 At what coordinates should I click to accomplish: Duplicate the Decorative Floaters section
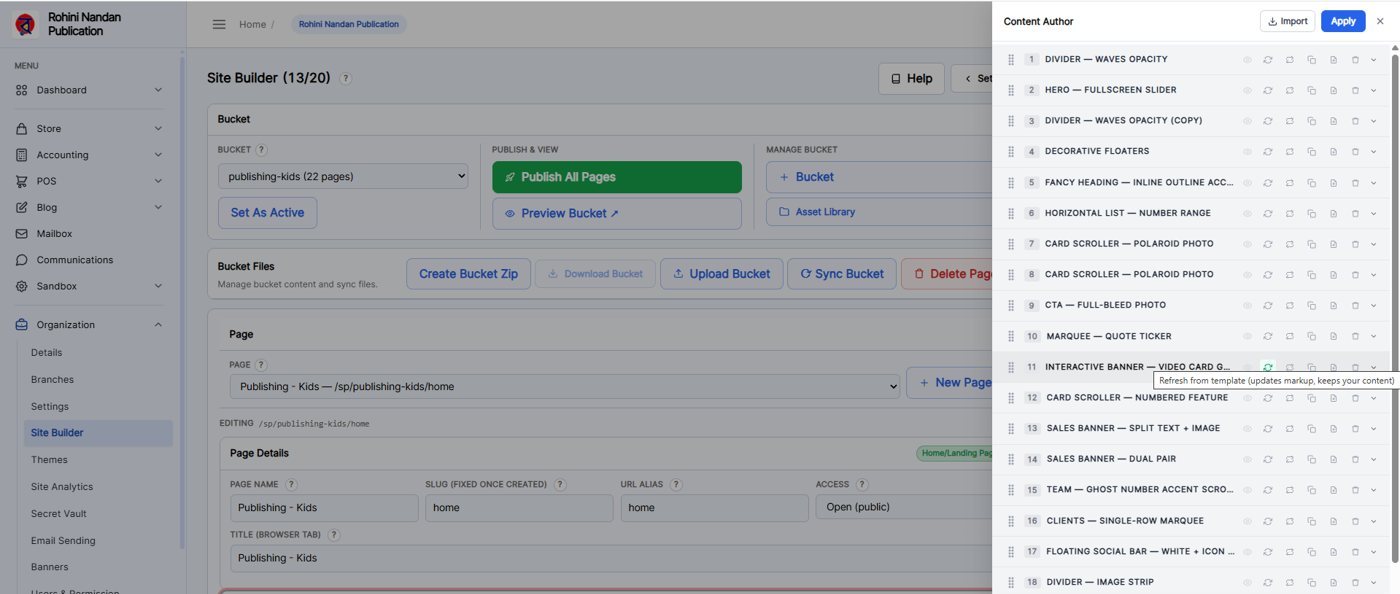click(x=1312, y=152)
